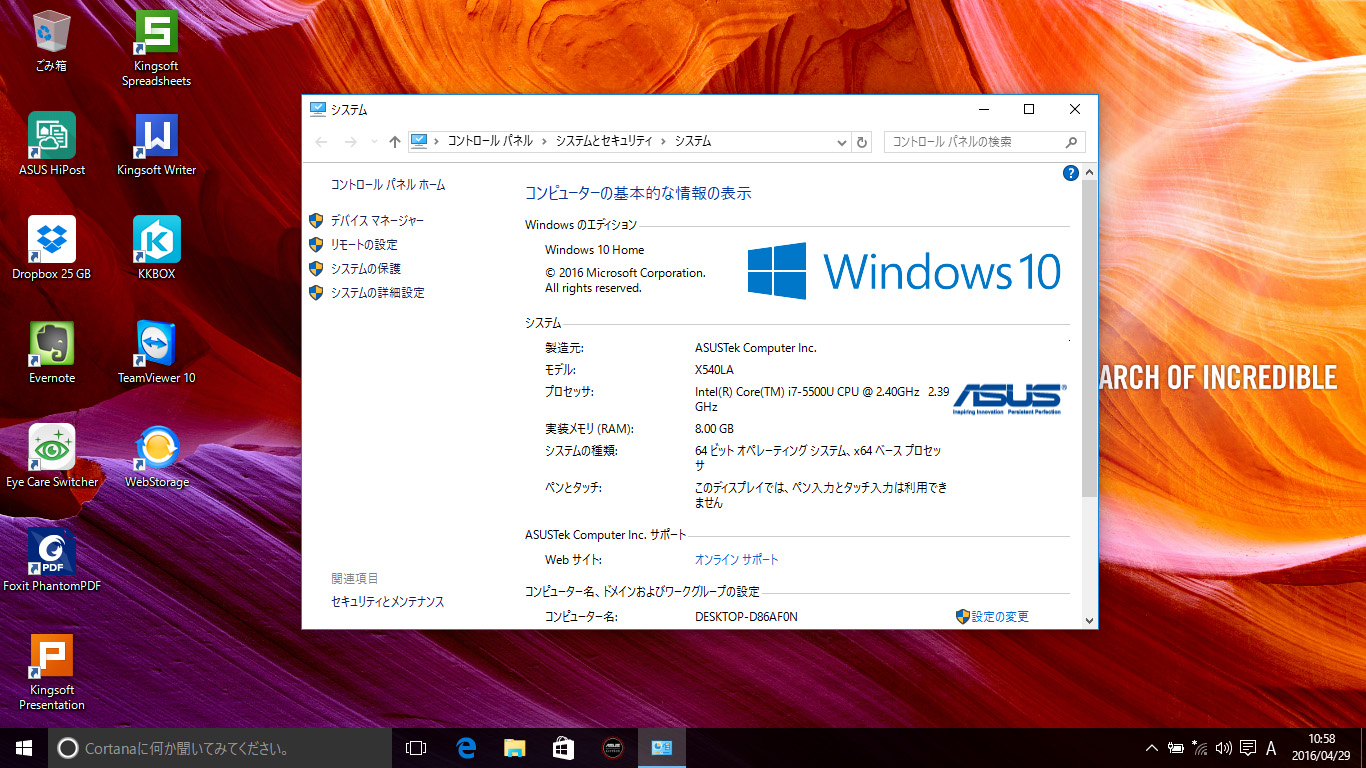
Task: Open Kingsoft Spreadsheets desktop icon
Action: pos(156,48)
